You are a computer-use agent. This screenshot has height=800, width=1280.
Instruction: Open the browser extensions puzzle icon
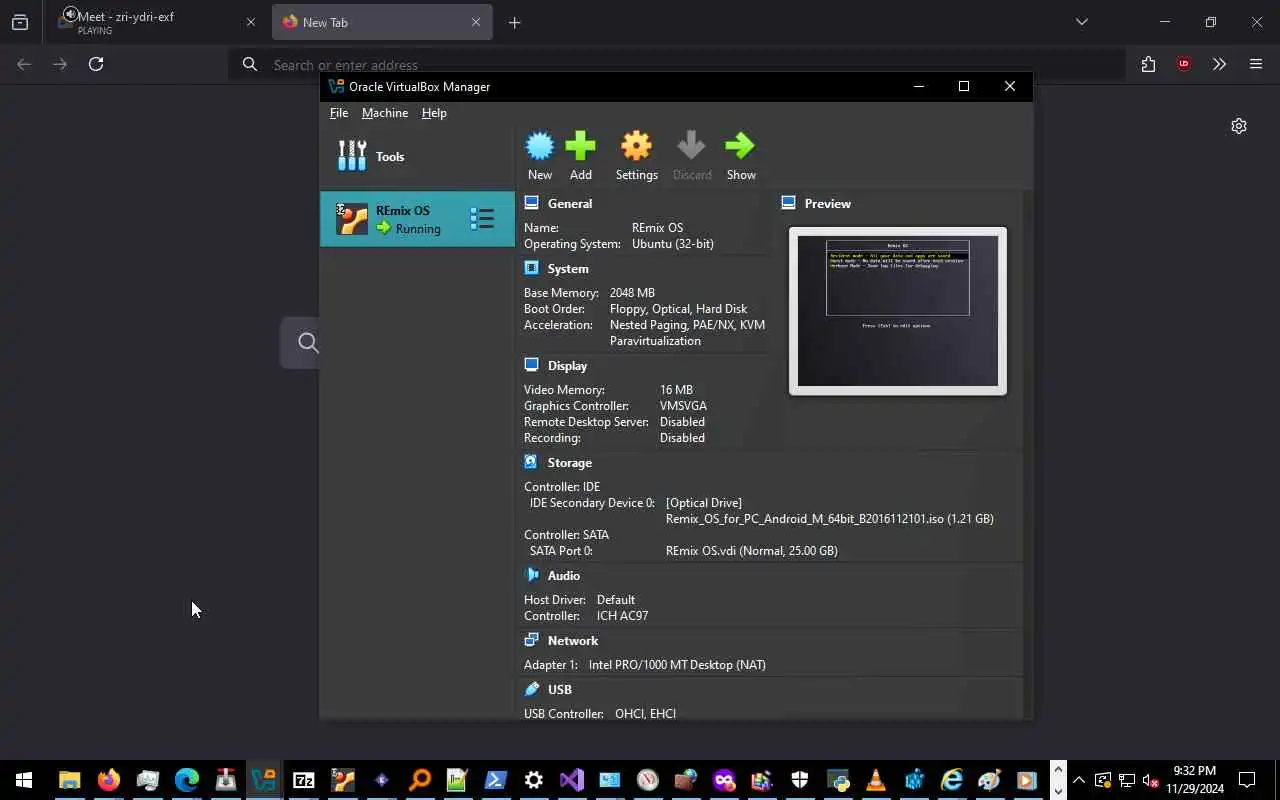pyautogui.click(x=1148, y=64)
